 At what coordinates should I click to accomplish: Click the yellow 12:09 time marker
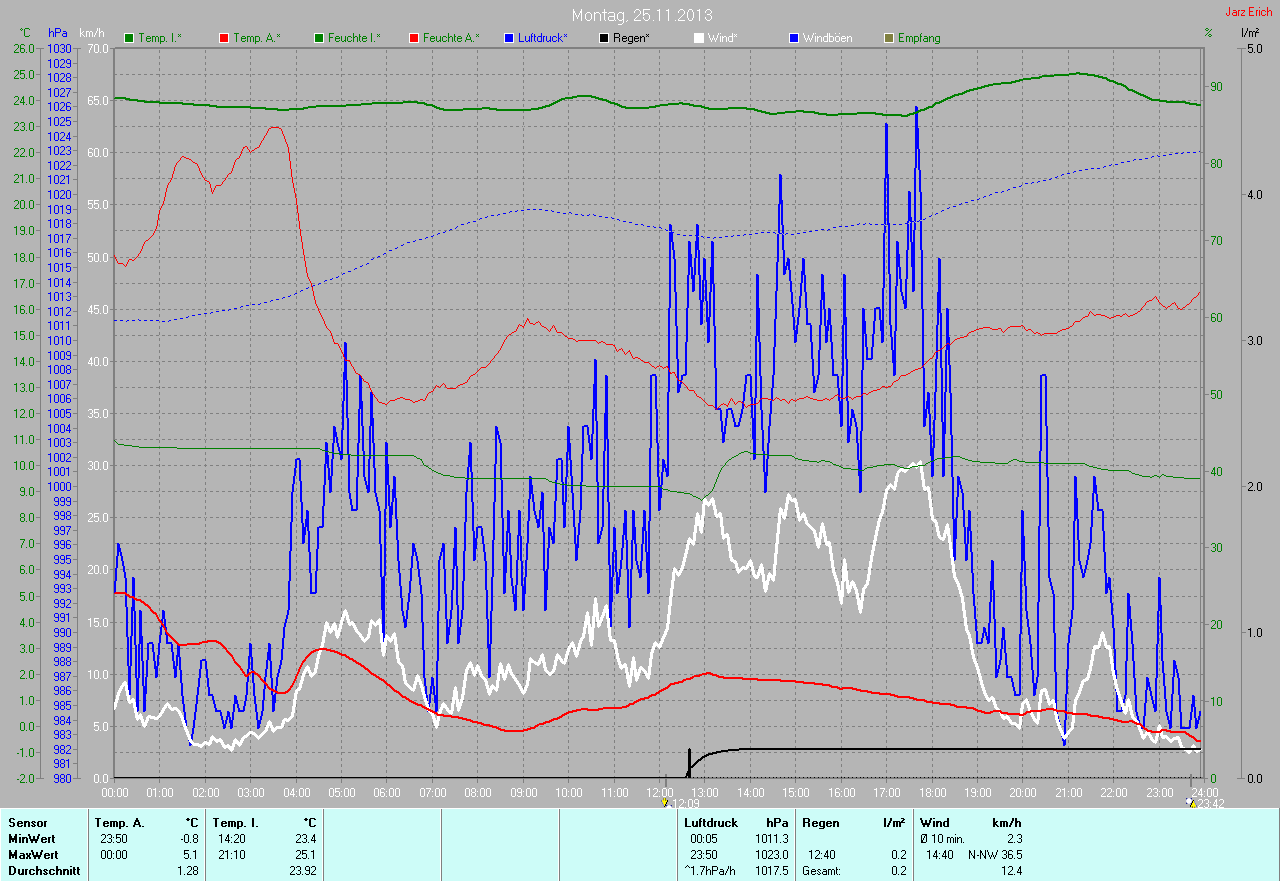[664, 802]
